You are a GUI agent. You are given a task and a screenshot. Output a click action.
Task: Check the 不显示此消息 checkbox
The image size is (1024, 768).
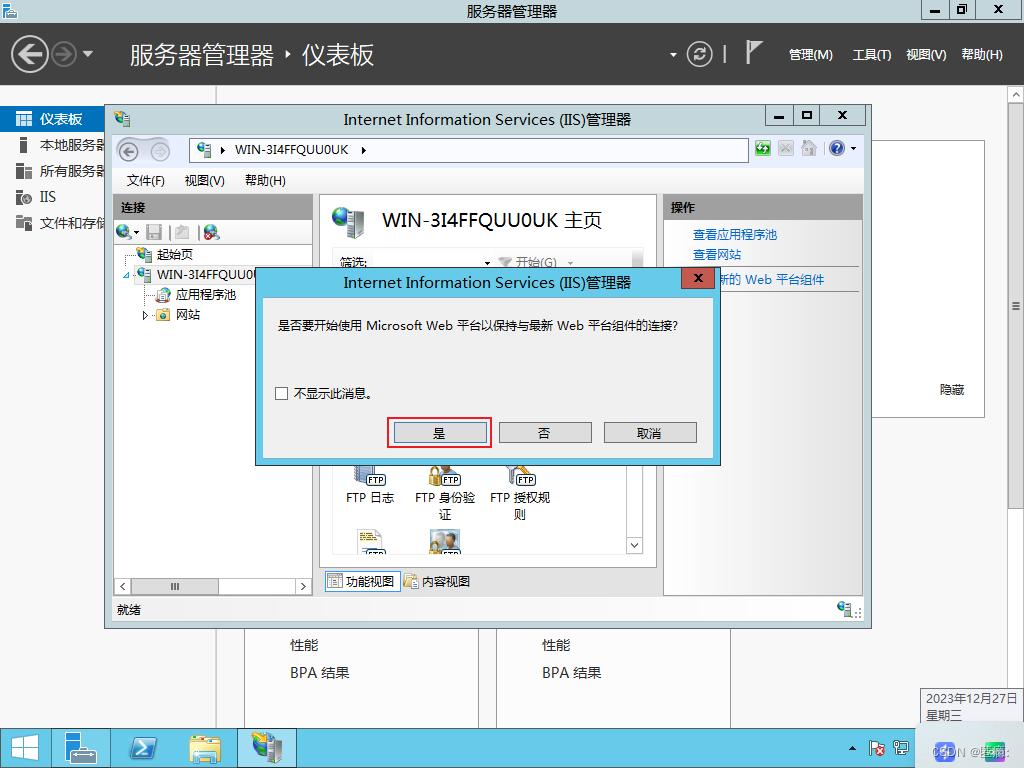281,394
